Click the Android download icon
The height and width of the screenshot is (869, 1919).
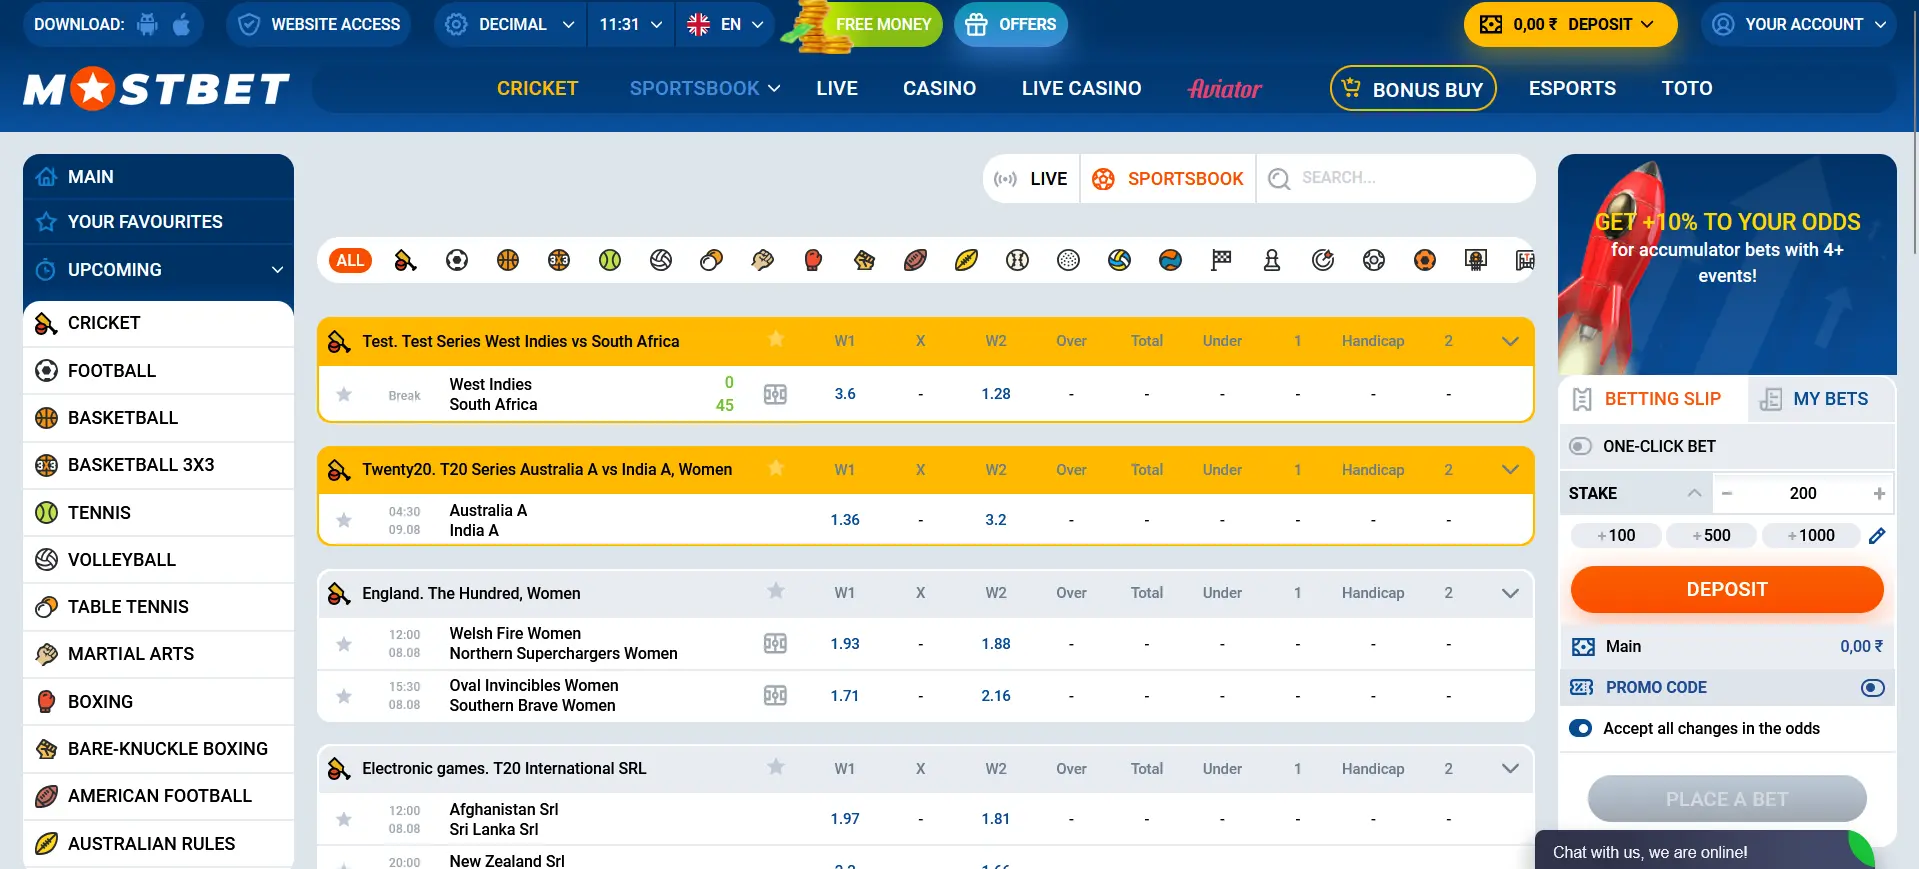click(x=148, y=24)
